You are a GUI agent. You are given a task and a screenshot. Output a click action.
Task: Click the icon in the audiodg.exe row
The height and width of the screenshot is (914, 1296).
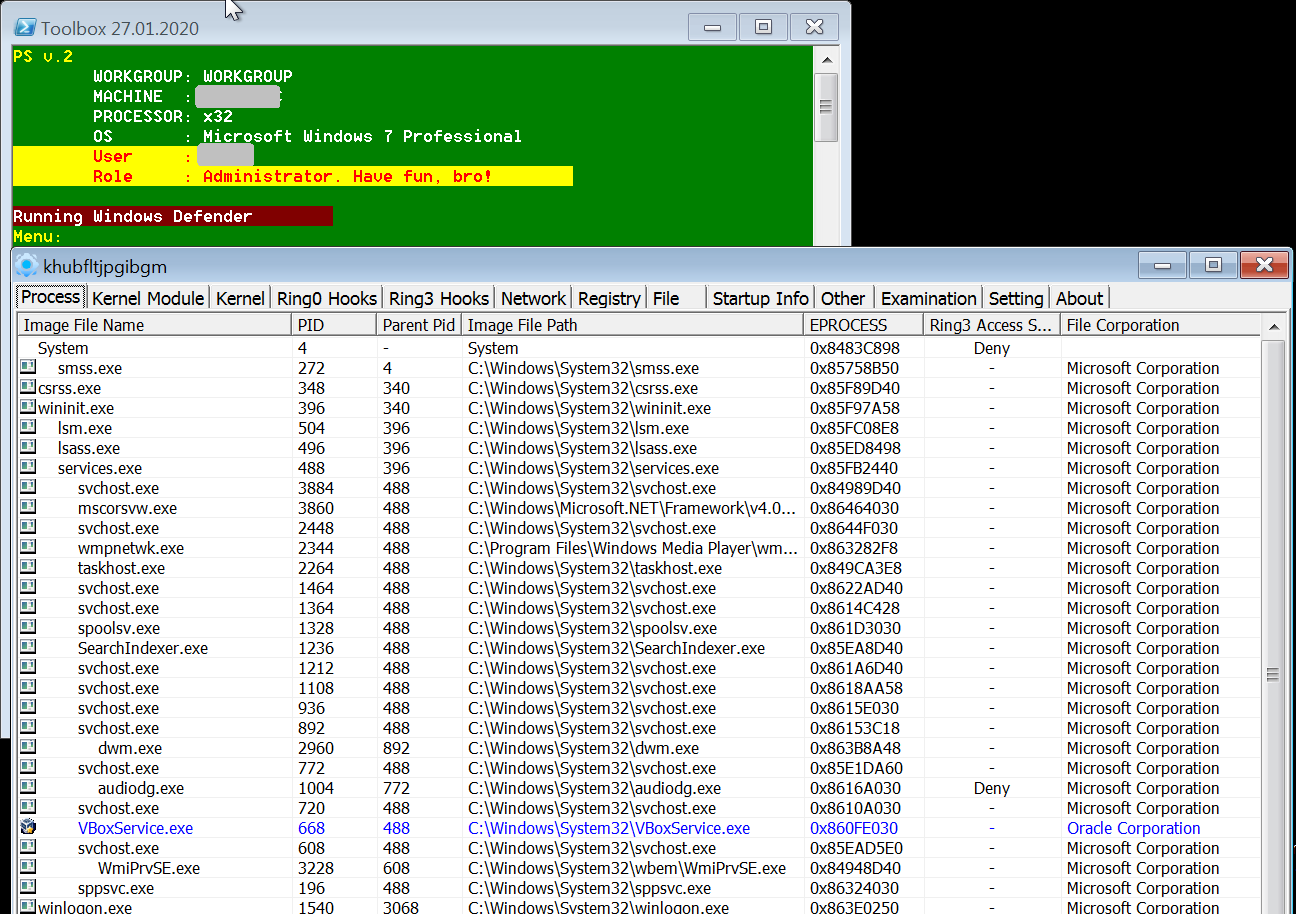27,788
